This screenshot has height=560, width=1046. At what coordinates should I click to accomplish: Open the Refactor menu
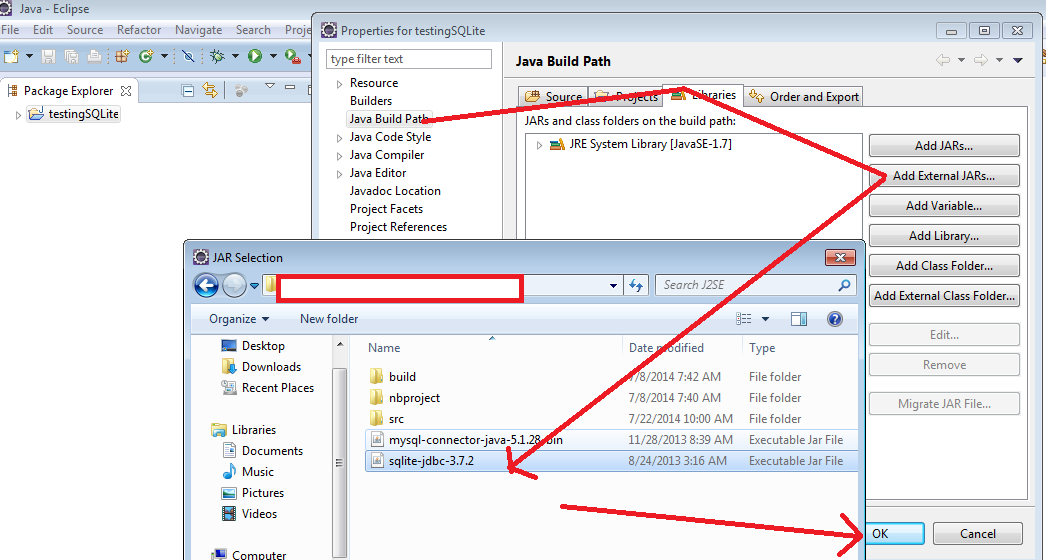click(x=139, y=30)
